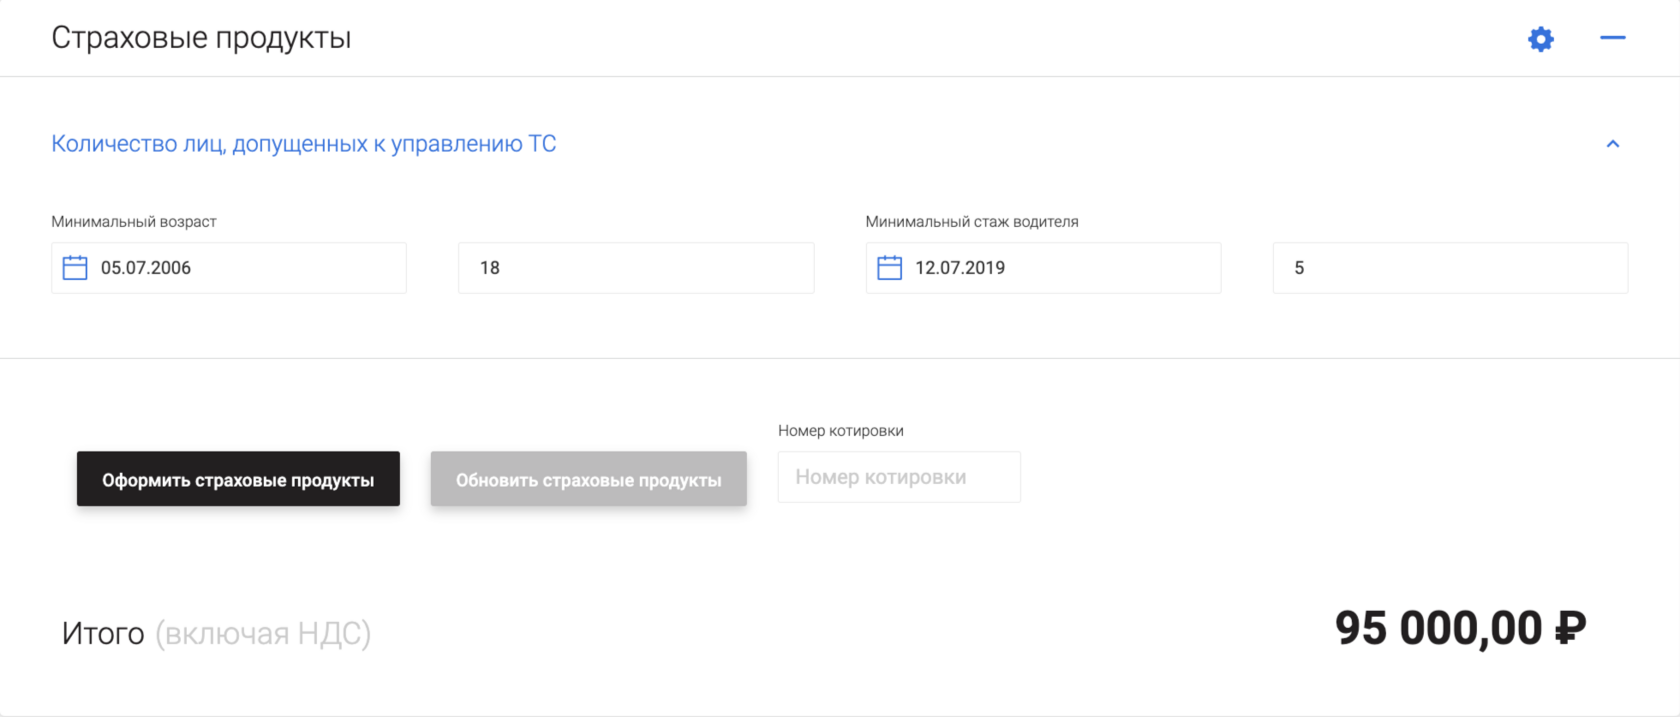Focus the minimum age field showing 18
Screen dimensions: 1680x717
pyautogui.click(x=636, y=268)
